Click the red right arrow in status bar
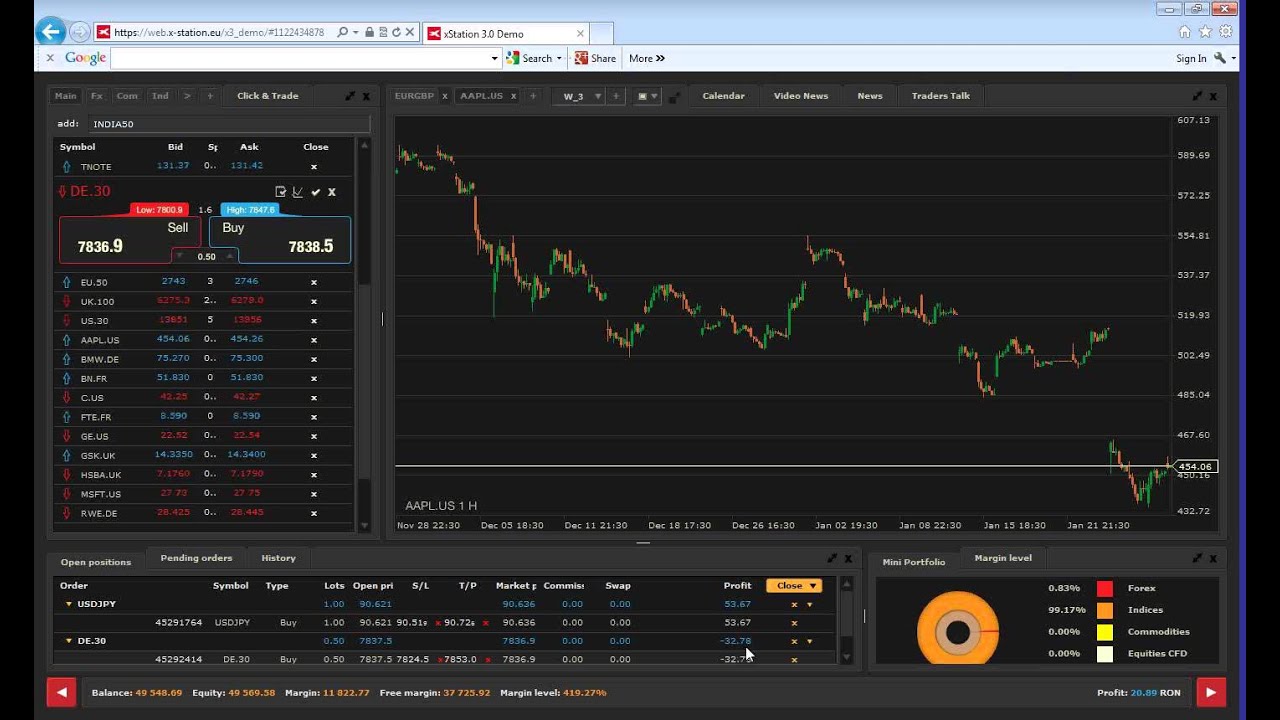1280x720 pixels. tap(1211, 692)
